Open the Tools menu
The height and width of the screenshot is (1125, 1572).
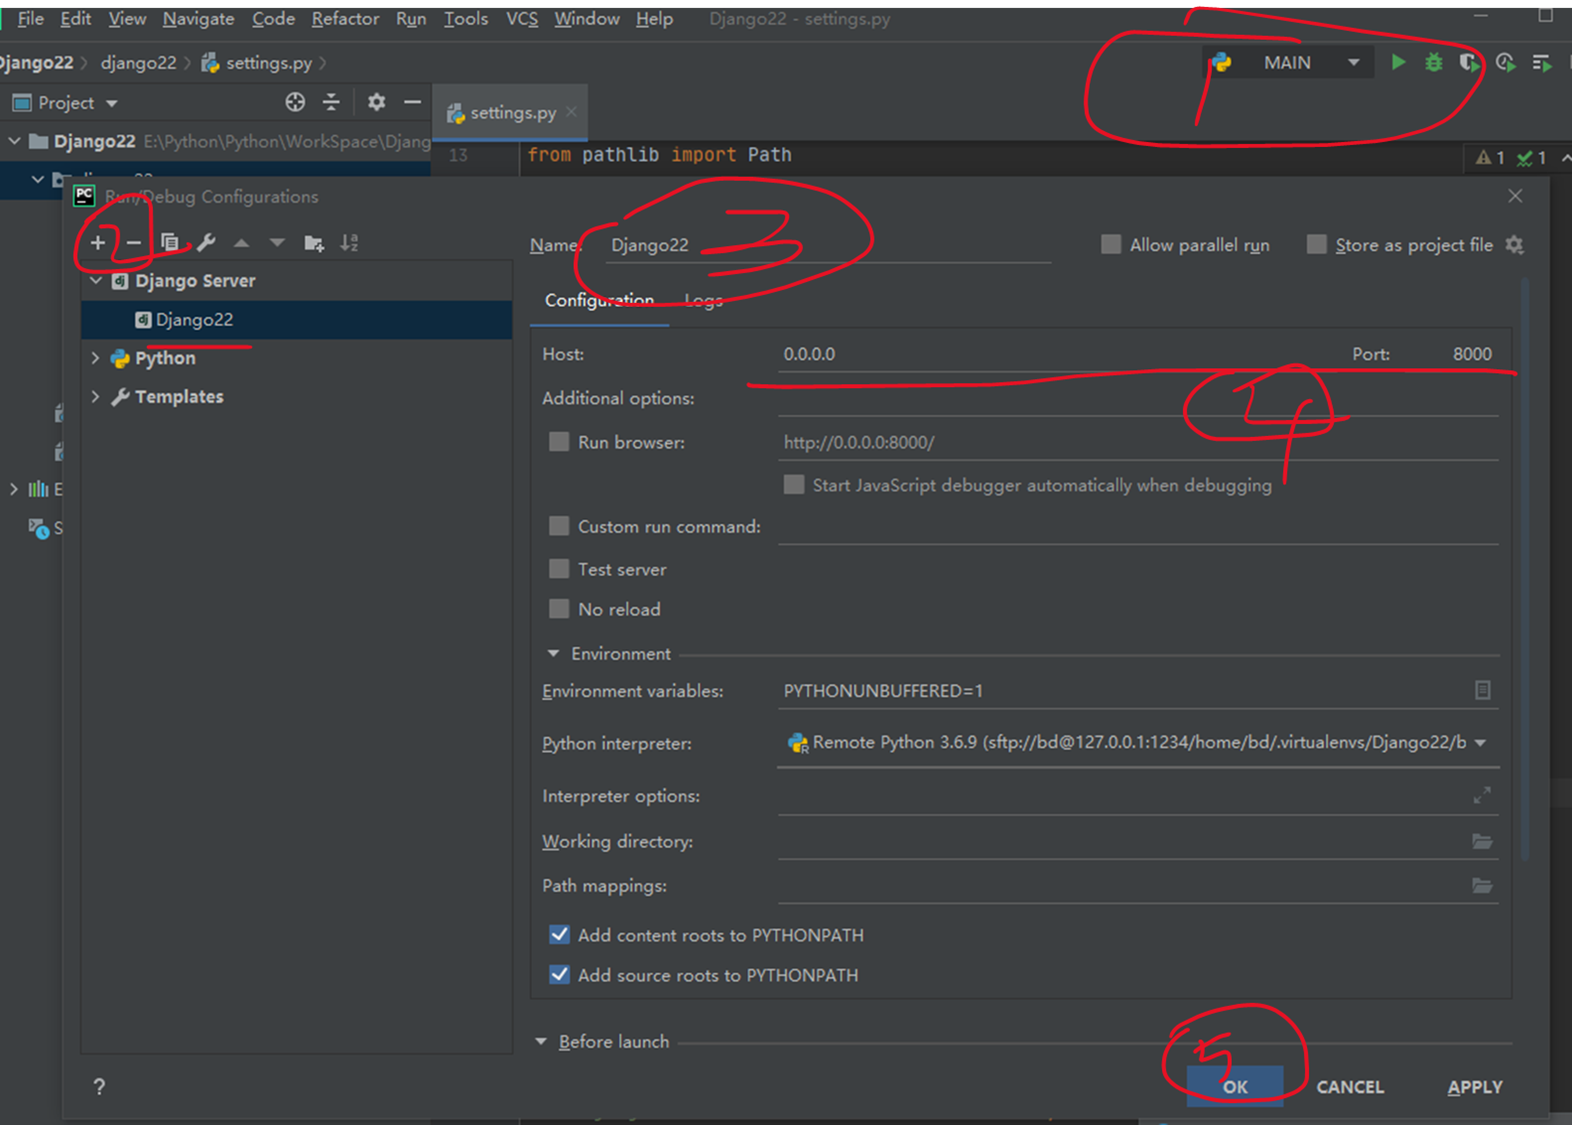466,19
